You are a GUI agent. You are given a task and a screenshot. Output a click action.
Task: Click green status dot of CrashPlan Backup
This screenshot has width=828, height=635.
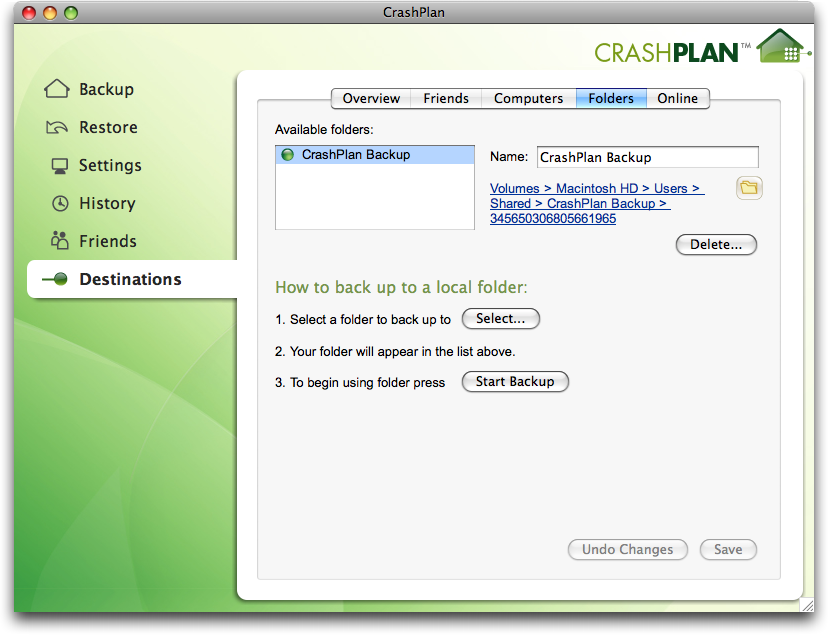288,155
